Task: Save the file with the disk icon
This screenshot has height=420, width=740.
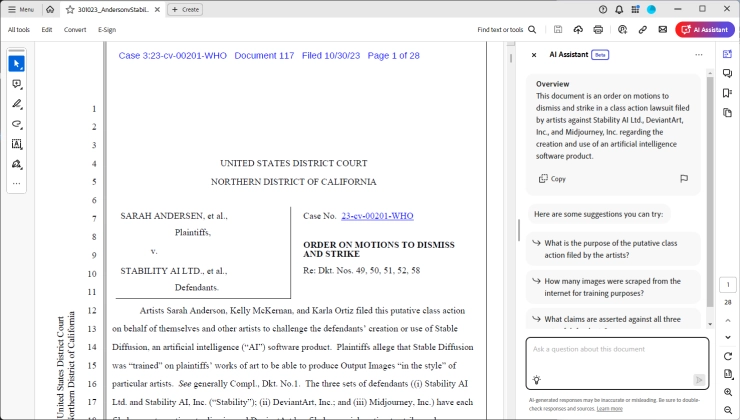Action: tap(558, 29)
